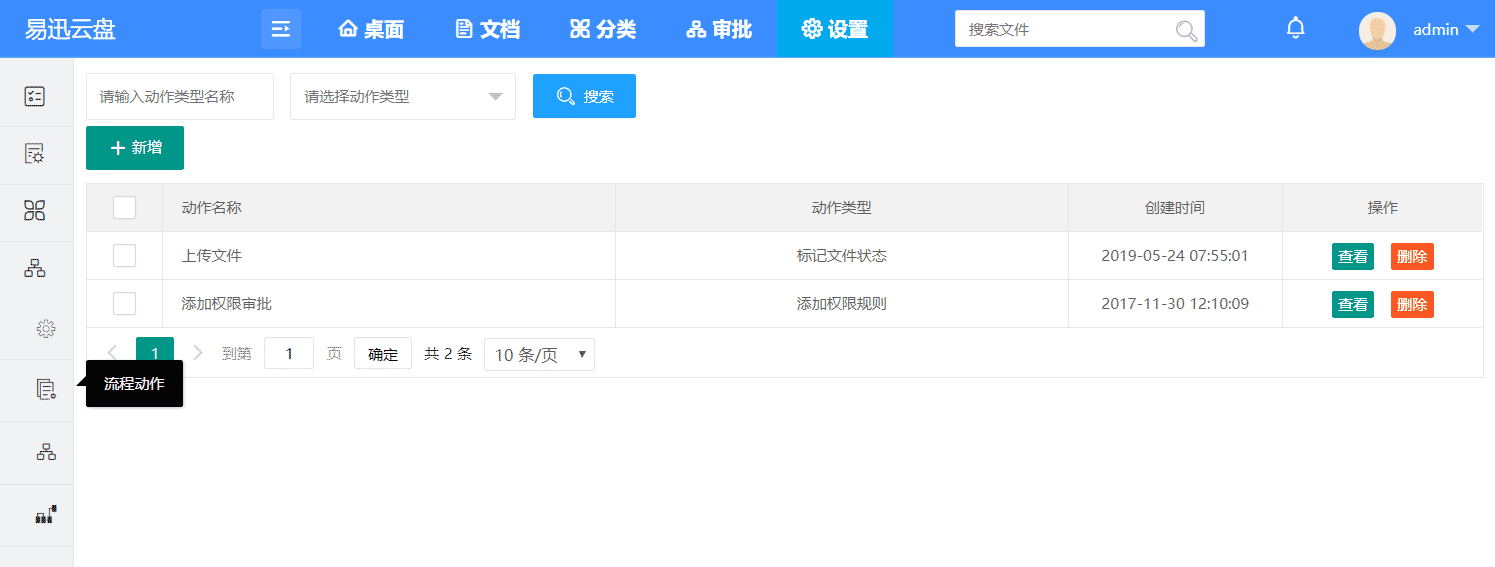Tick the checkbox for 添加权限审批 row
1495x567 pixels.
pyautogui.click(x=124, y=304)
